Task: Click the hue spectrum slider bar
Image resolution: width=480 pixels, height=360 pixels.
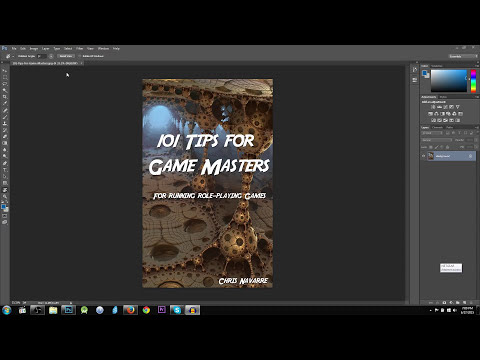Action: click(x=473, y=81)
